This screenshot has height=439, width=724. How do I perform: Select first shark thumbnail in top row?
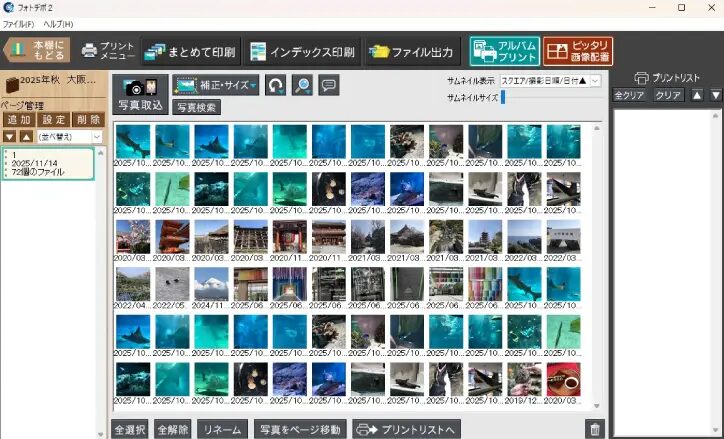point(133,142)
